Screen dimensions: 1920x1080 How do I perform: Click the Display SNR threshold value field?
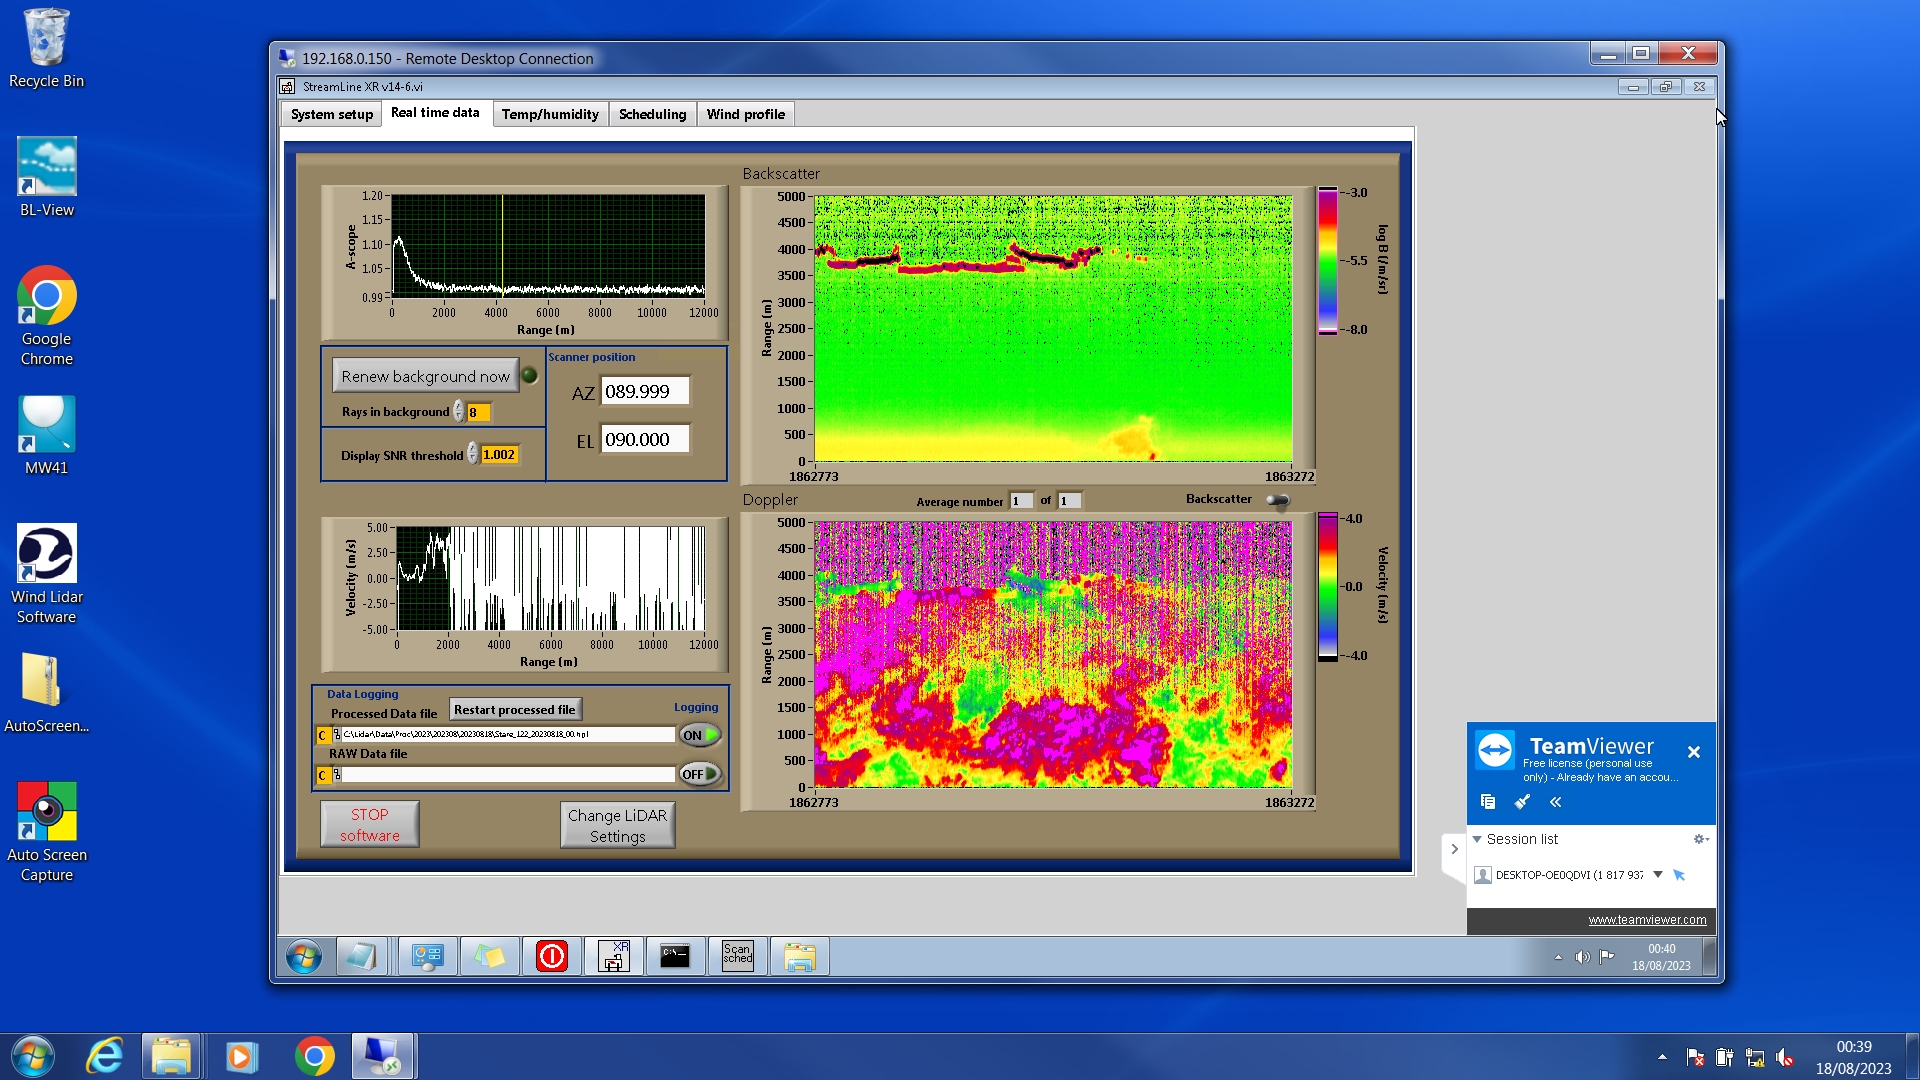(499, 455)
